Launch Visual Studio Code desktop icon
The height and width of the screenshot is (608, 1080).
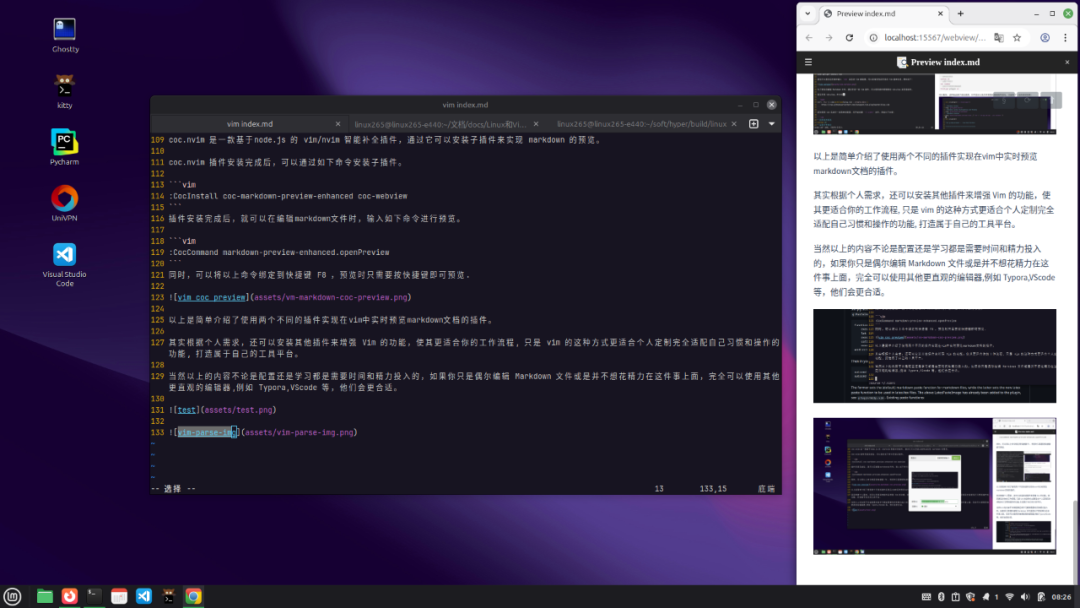65,264
